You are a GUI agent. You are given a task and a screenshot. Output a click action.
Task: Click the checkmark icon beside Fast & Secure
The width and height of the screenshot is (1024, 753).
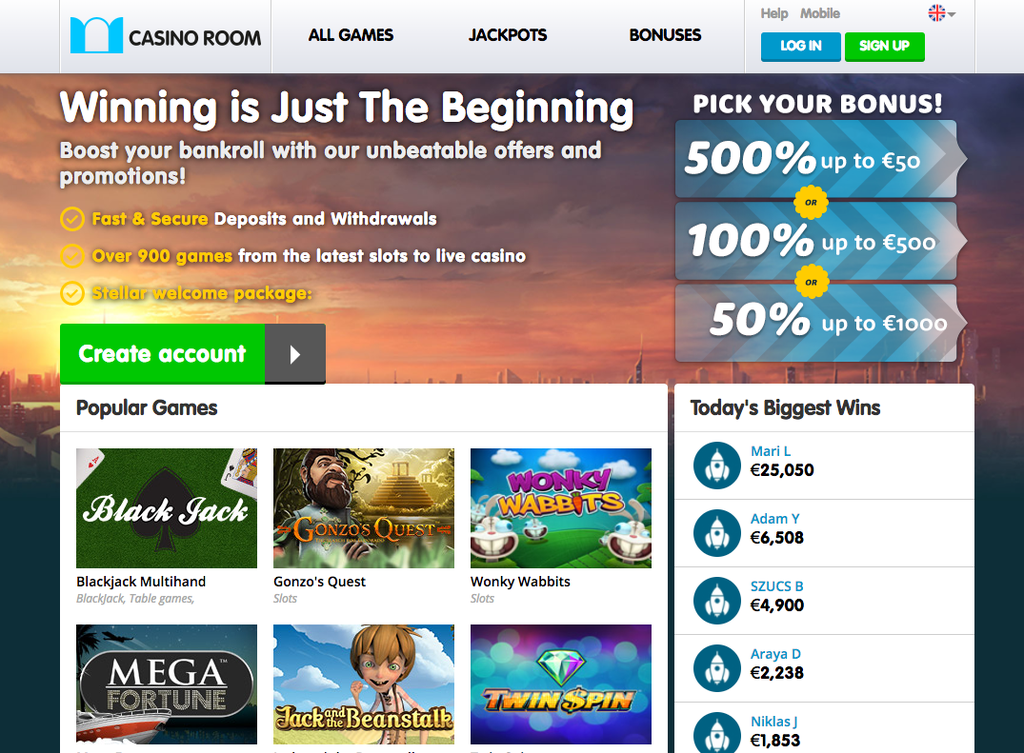pyautogui.click(x=72, y=219)
